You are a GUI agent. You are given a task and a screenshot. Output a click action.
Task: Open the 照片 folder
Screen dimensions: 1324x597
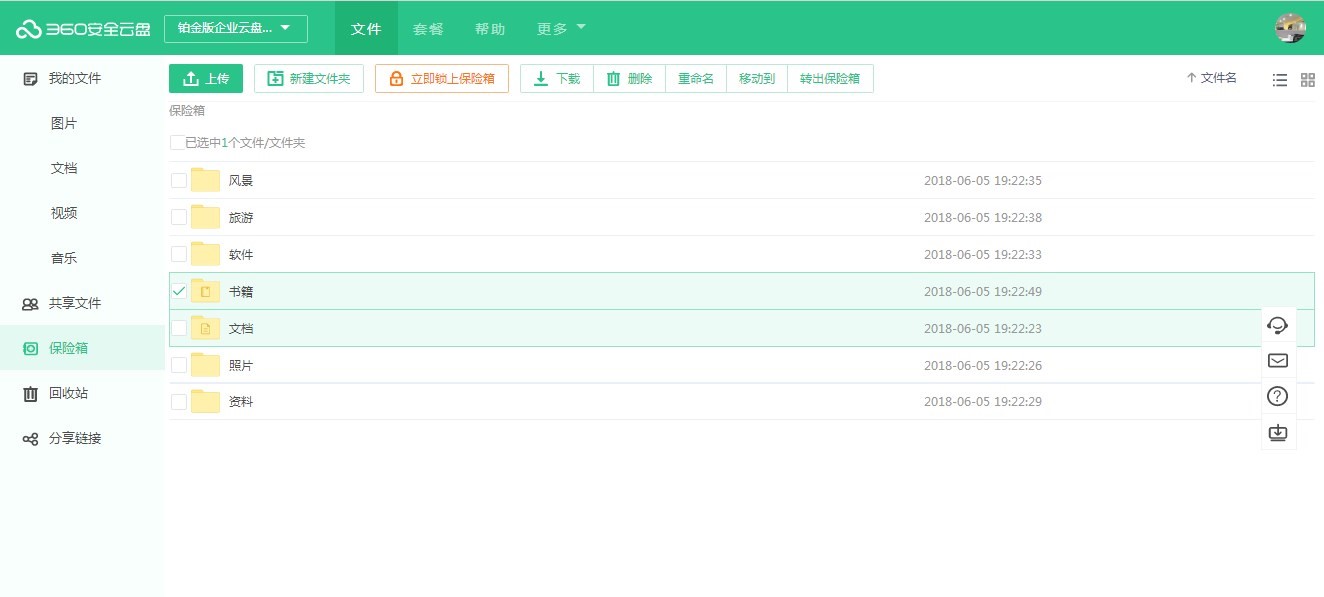241,366
